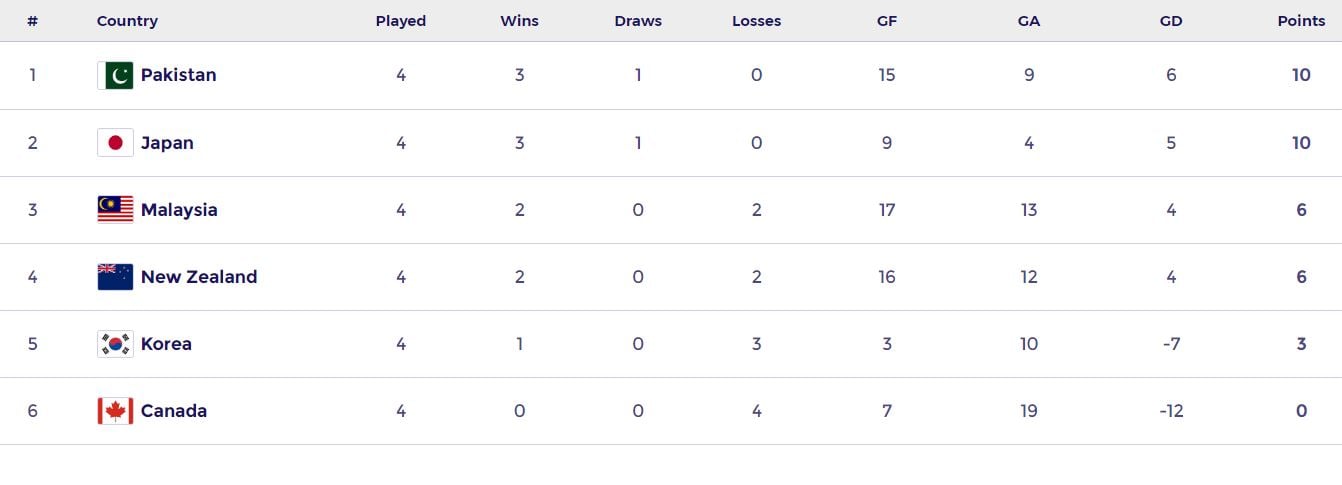The width and height of the screenshot is (1342, 485).
Task: Select the Malaysia country name
Action: 179,210
